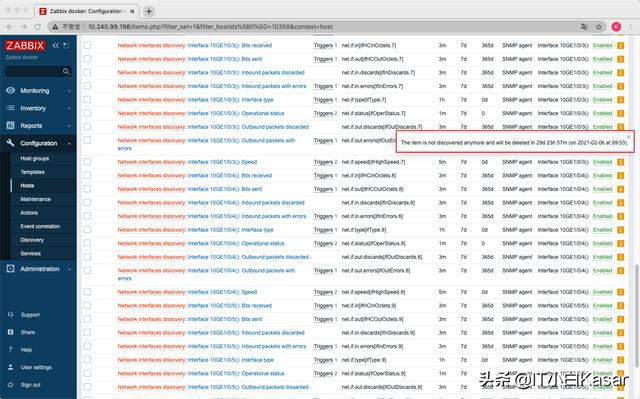This screenshot has width=640, height=399.
Task: Open the Templates submenu item
Action: 33,172
